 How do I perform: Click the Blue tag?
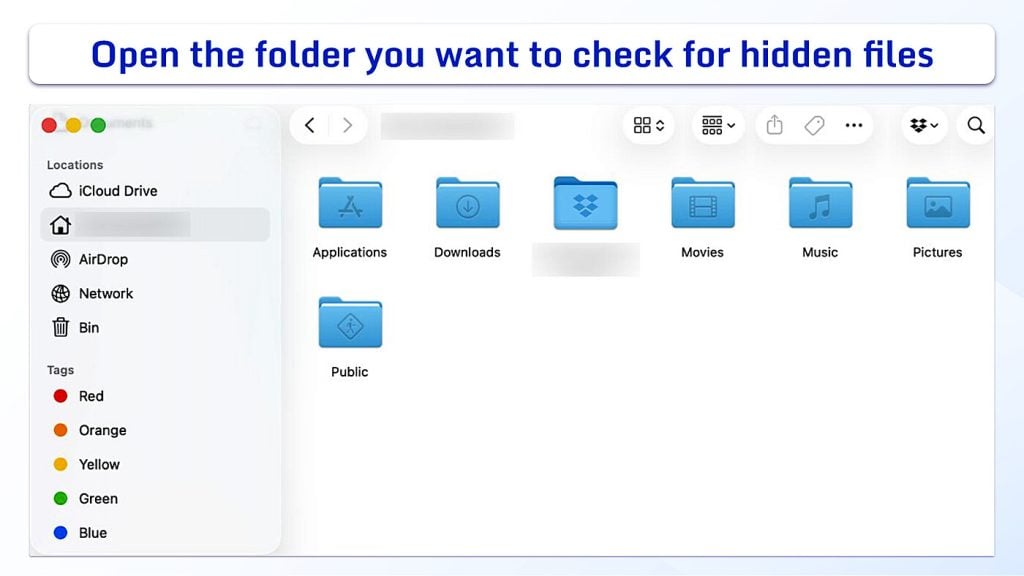[155, 532]
